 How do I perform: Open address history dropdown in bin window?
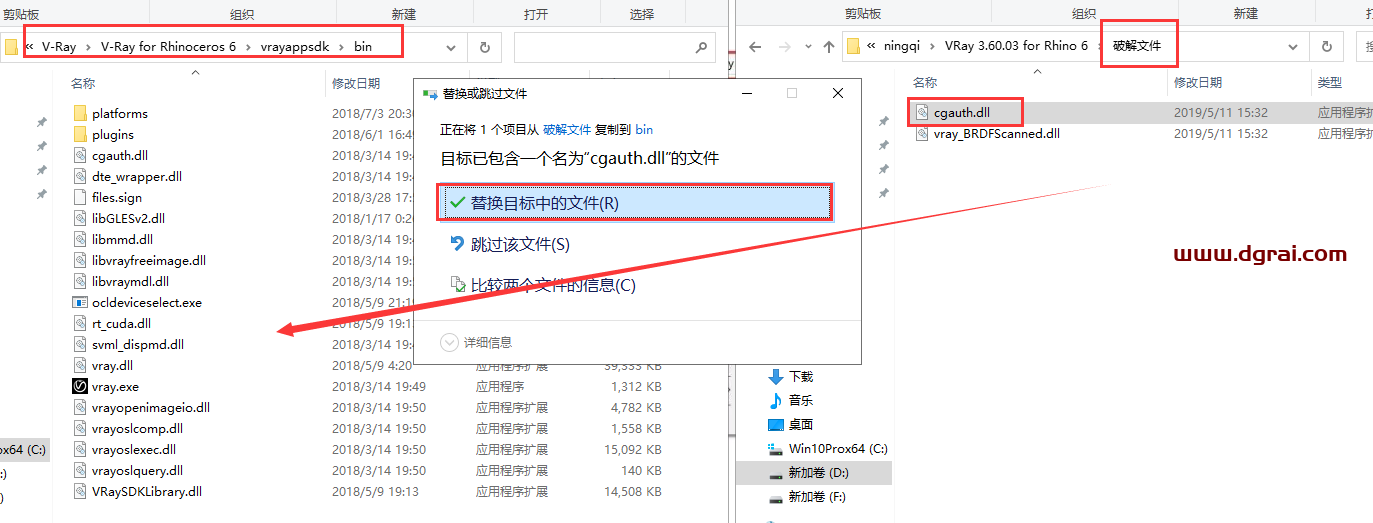pyautogui.click(x=451, y=47)
